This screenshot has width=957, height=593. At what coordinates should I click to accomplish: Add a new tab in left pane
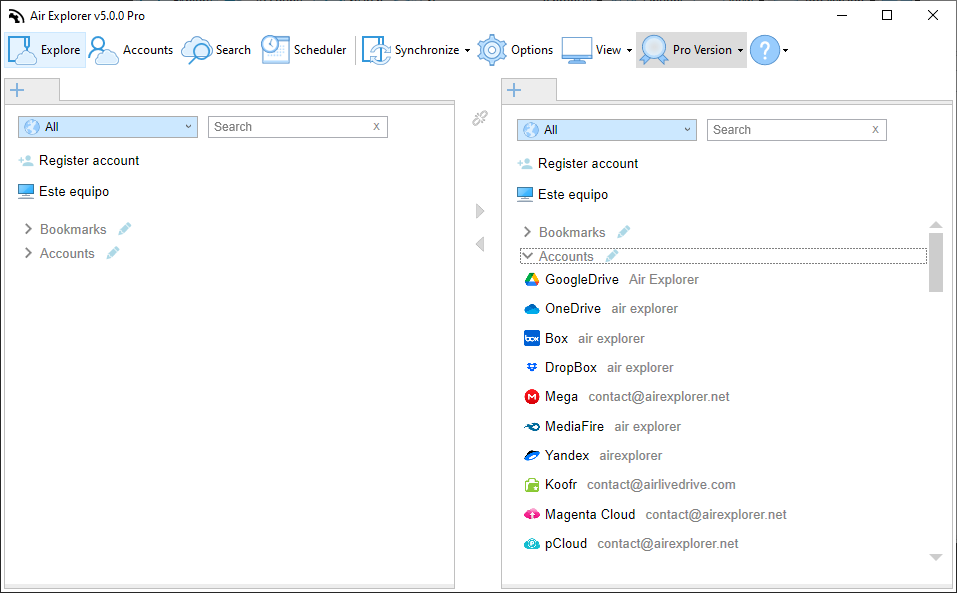(17, 90)
